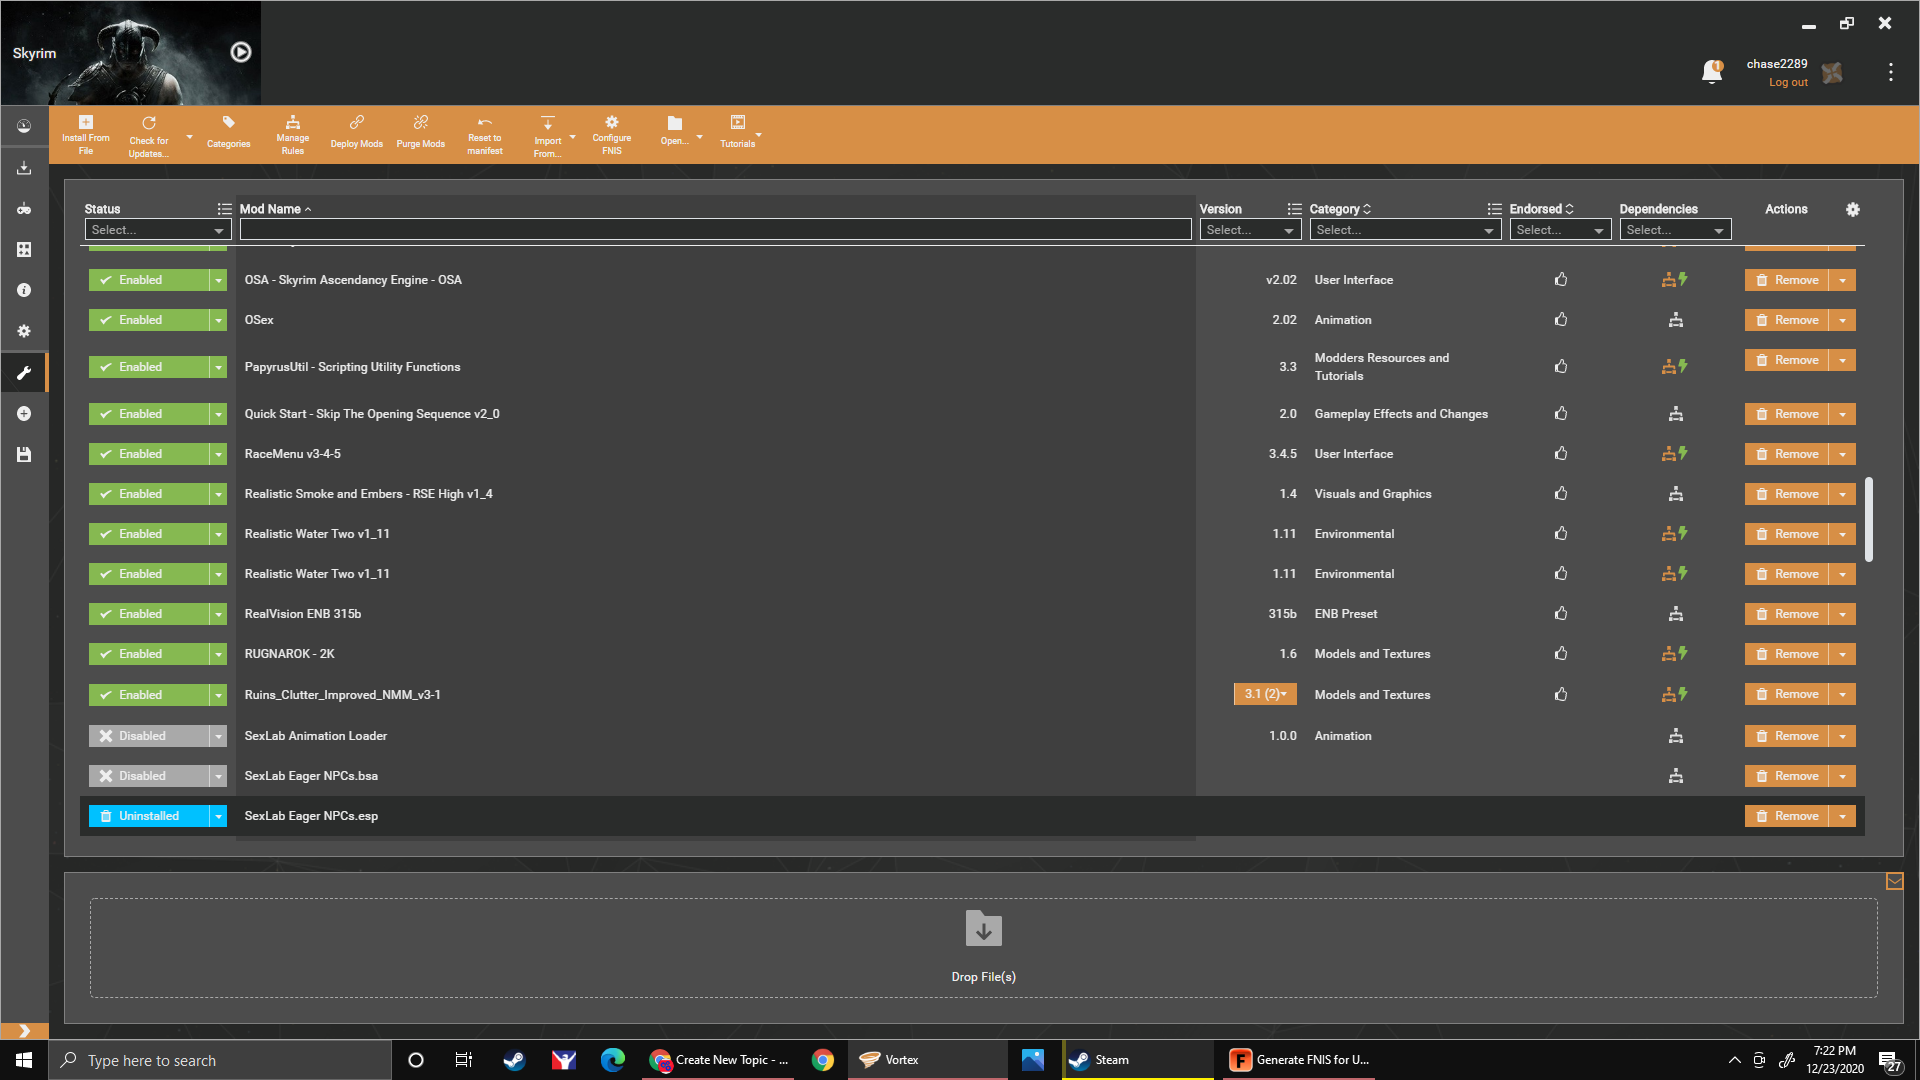This screenshot has width=1920, height=1080.
Task: Toggle Enabled status for PapyrusUtil
Action: point(148,367)
